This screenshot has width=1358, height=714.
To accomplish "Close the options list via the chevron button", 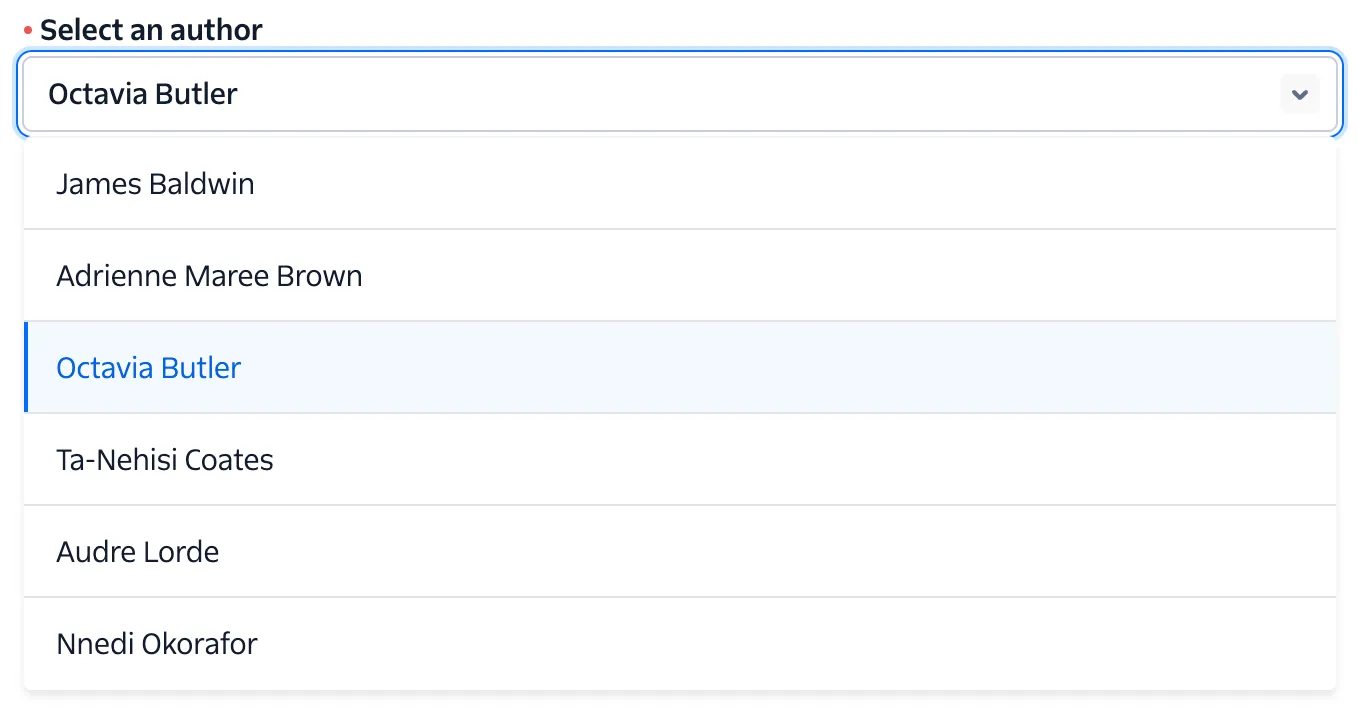I will coord(1299,95).
